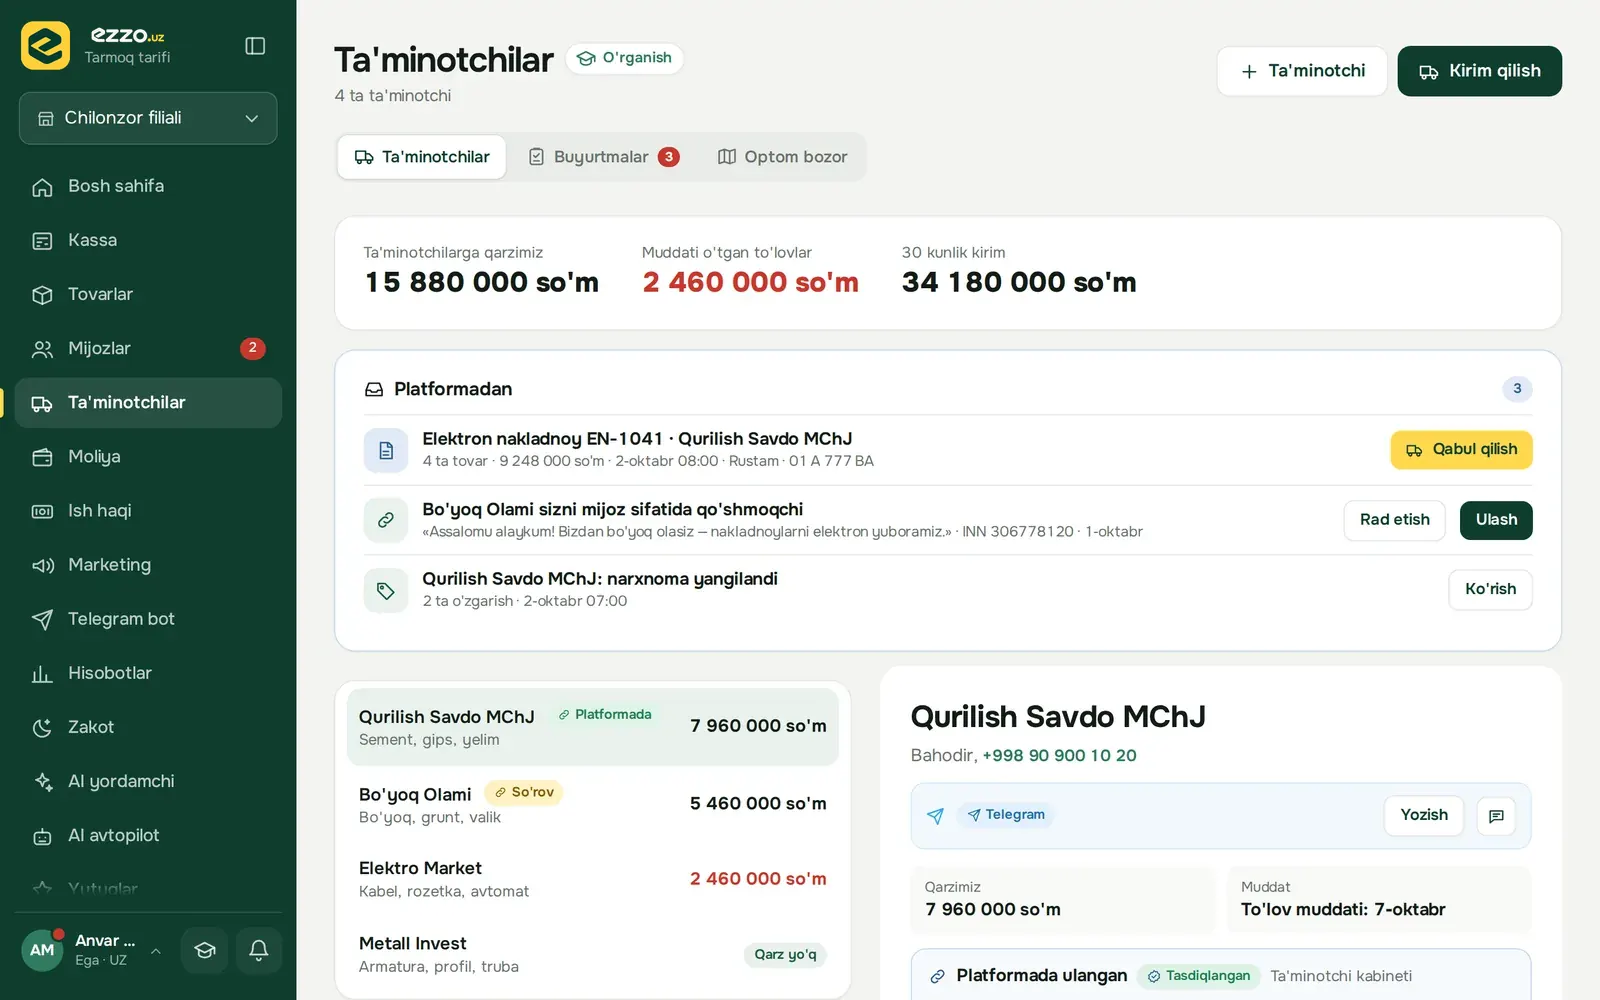Screen dimensions: 1600x1000
Task: Select Metall Invest supplier row
Action: [593, 954]
